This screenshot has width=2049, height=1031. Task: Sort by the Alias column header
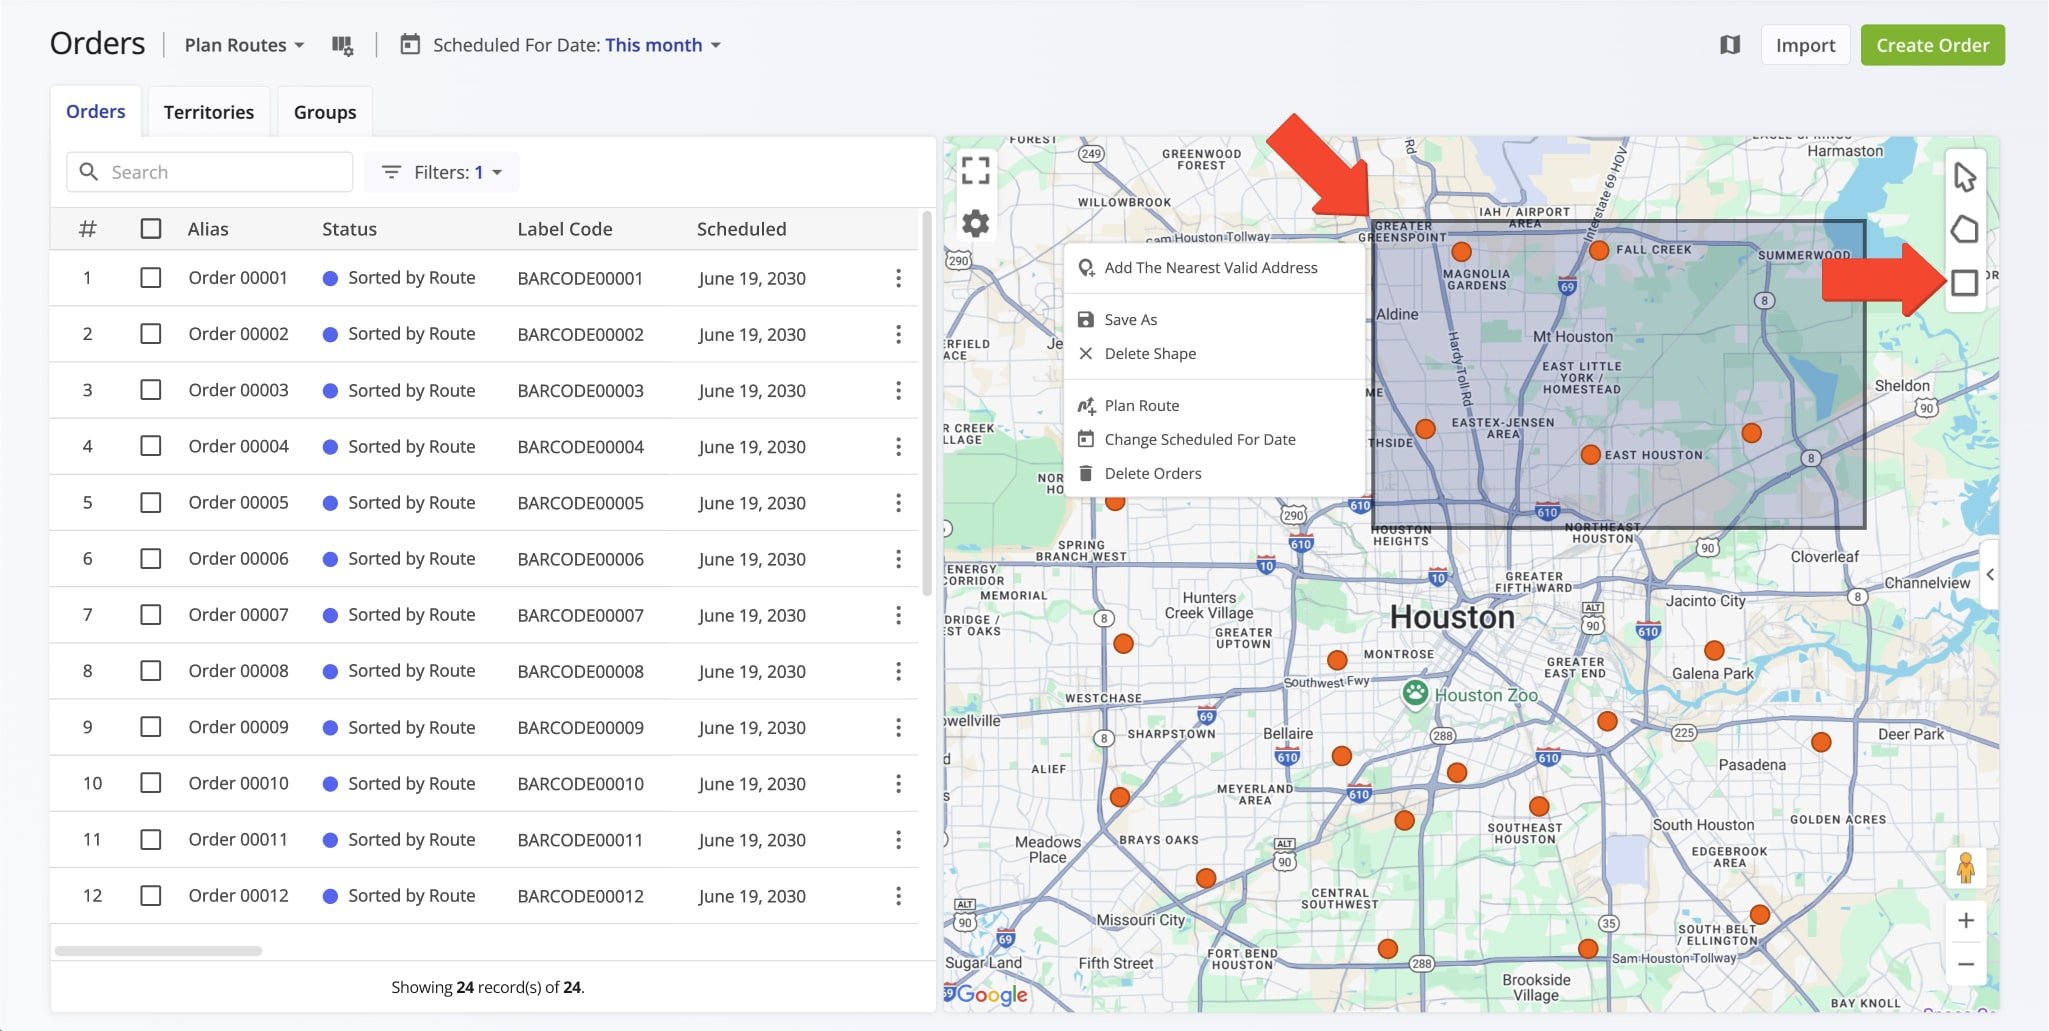pos(208,229)
